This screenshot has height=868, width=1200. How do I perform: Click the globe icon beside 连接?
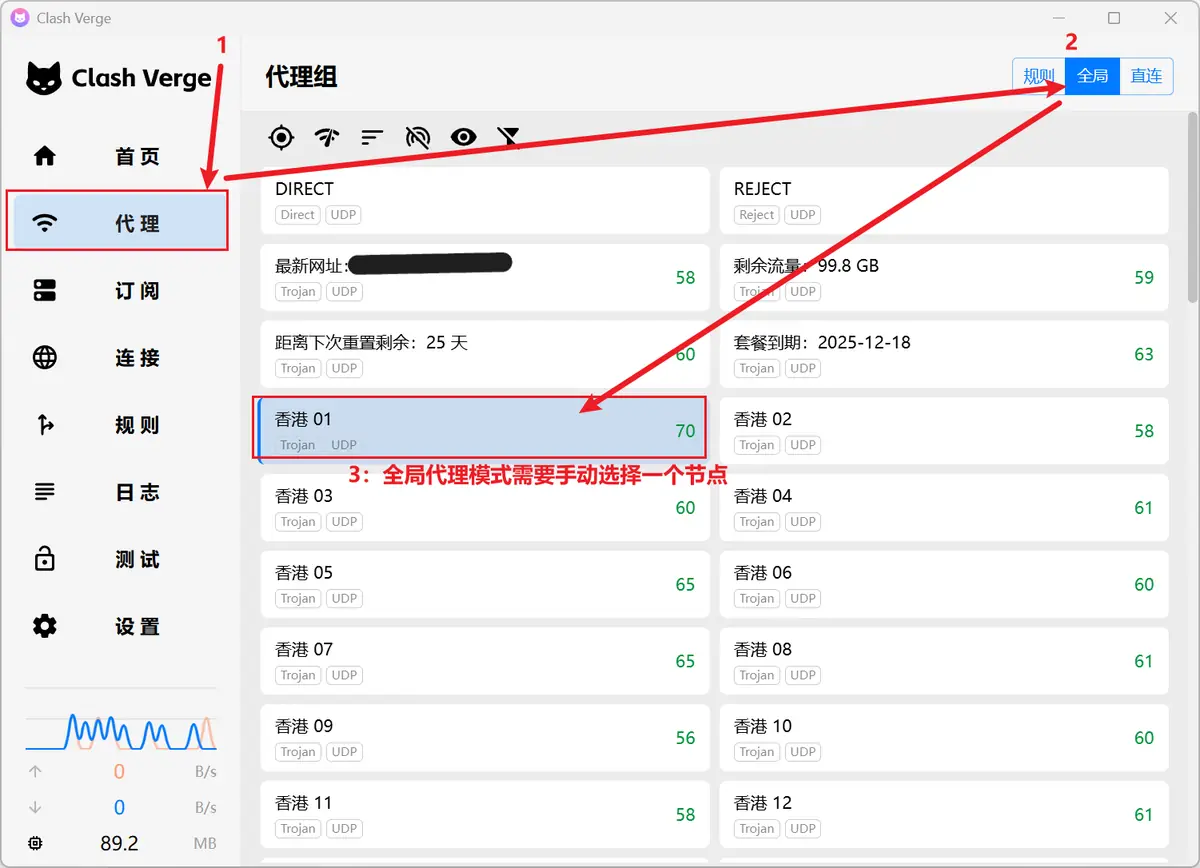point(45,358)
